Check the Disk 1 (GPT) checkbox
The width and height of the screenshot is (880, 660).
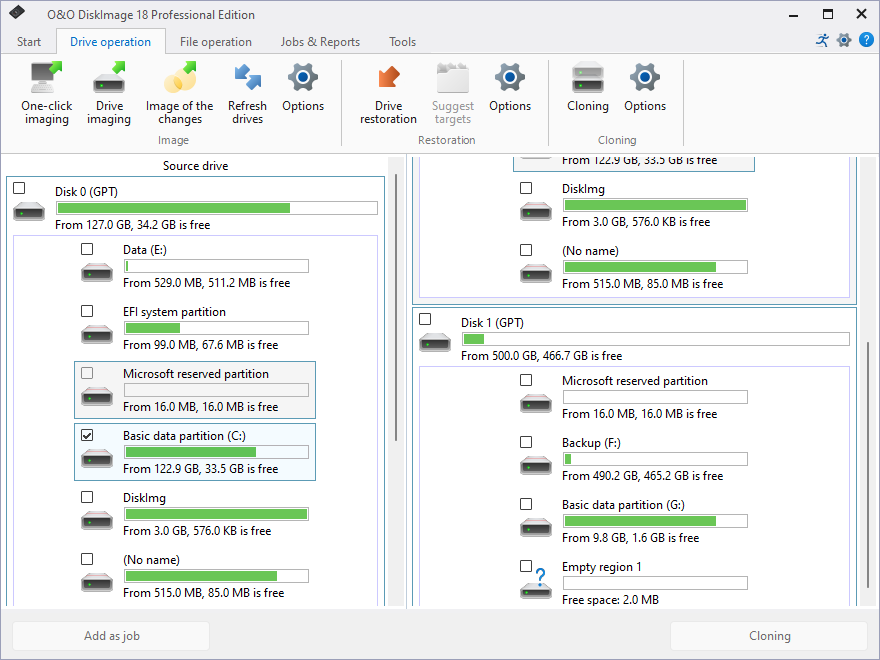[x=425, y=319]
